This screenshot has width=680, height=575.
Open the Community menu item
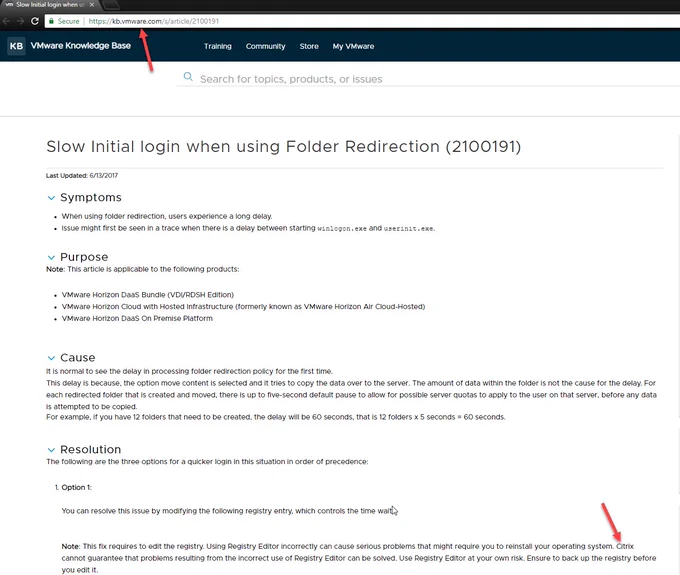pyautogui.click(x=265, y=46)
